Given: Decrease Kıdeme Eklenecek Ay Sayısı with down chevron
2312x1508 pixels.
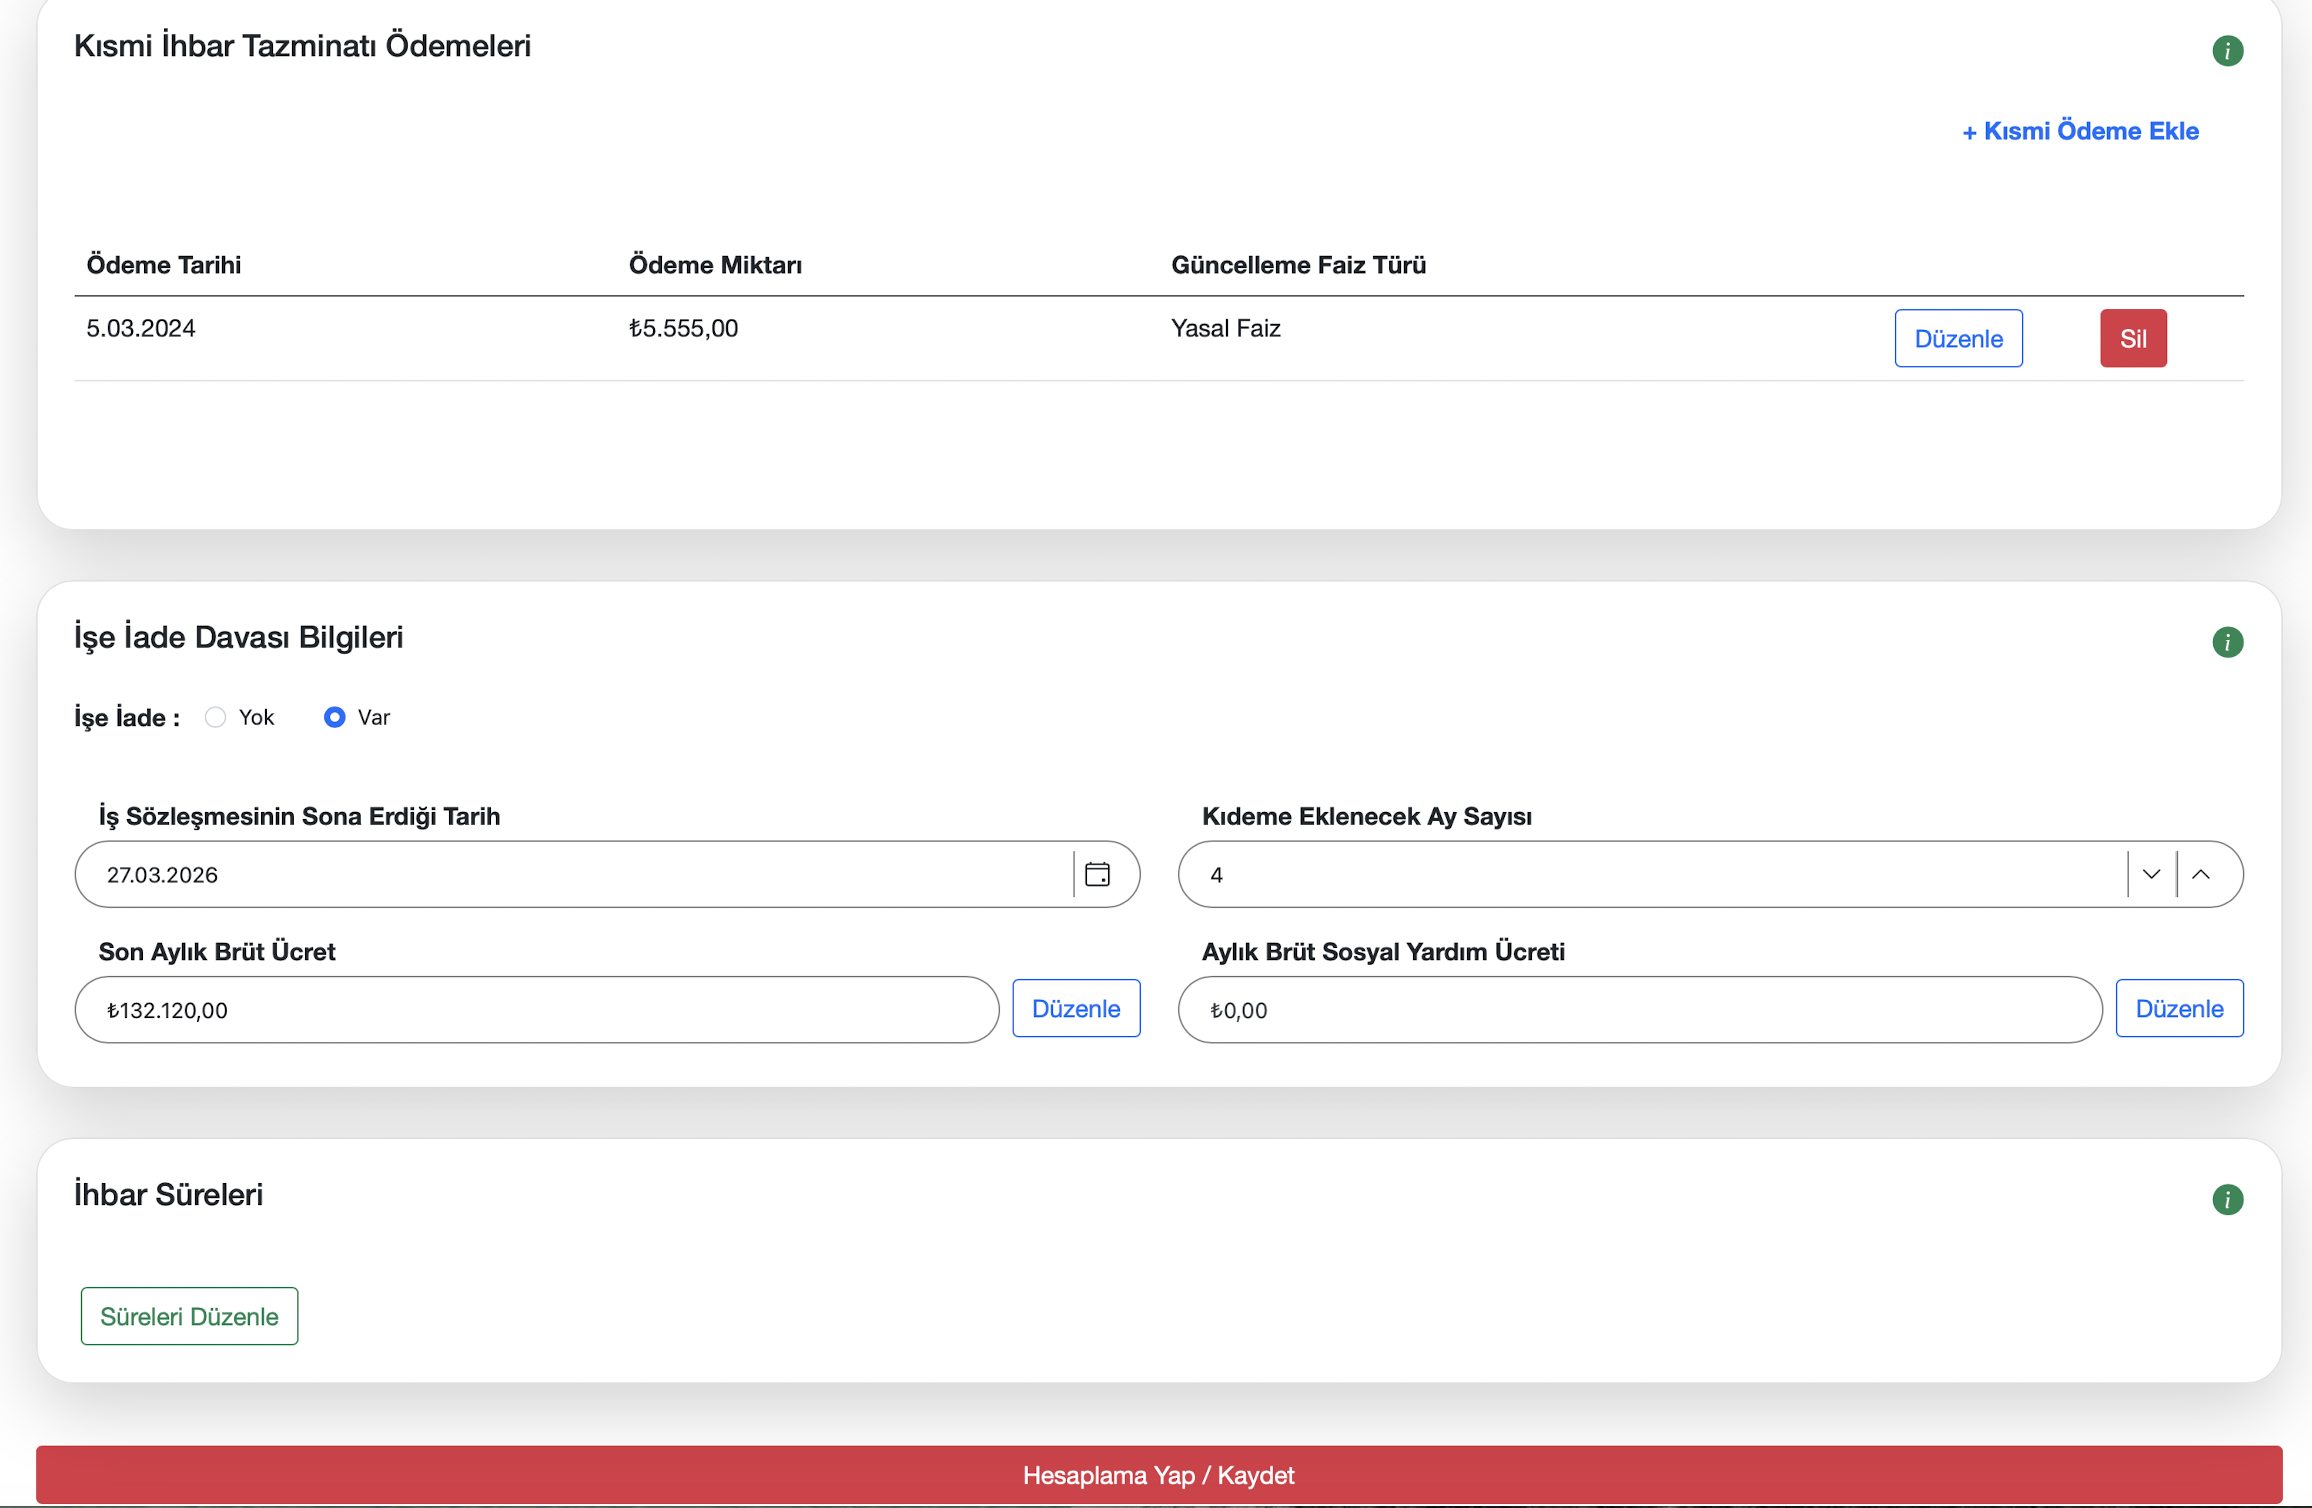Looking at the screenshot, I should point(2151,875).
